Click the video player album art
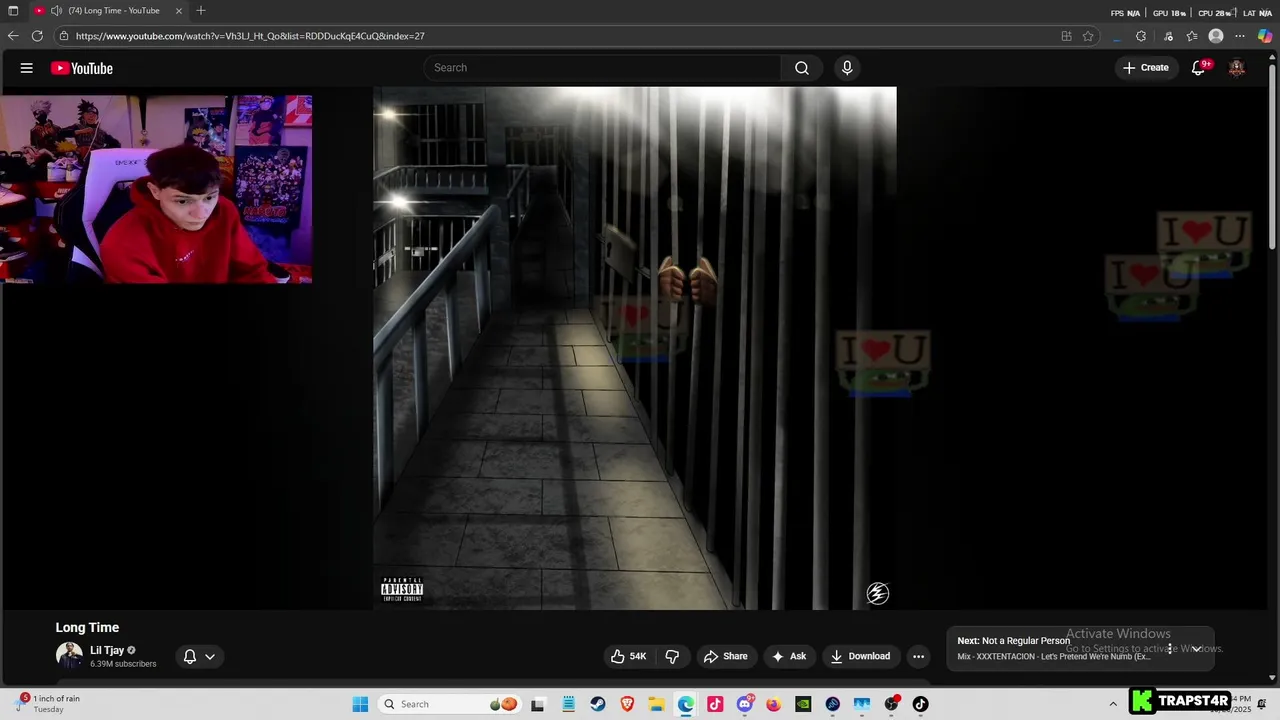 [635, 348]
